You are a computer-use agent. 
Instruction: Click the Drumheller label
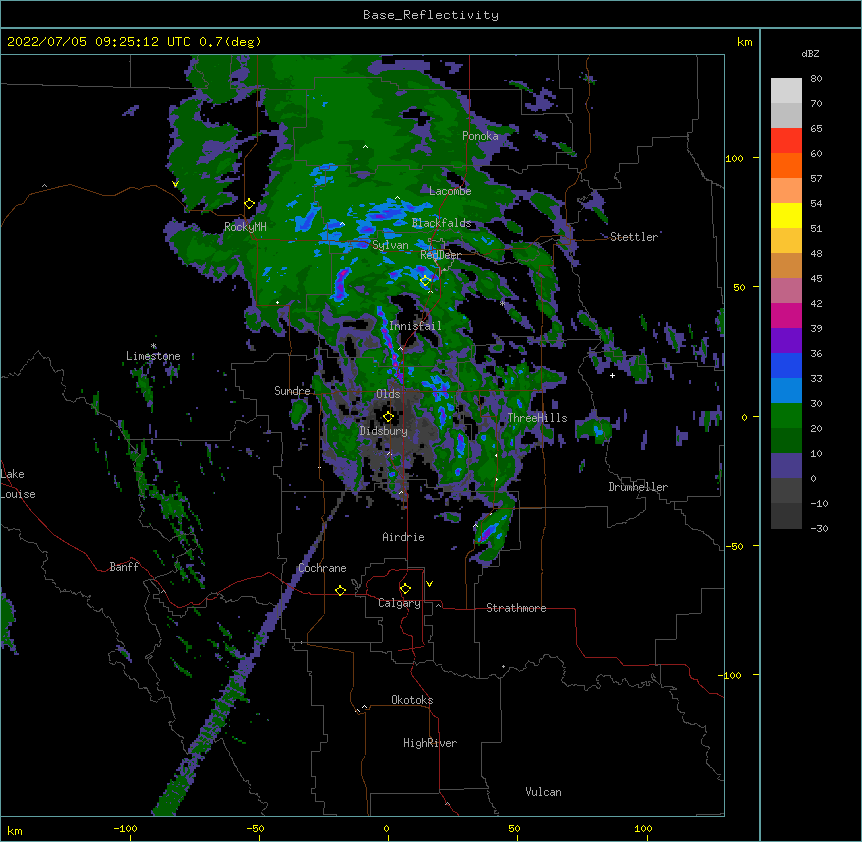[638, 487]
